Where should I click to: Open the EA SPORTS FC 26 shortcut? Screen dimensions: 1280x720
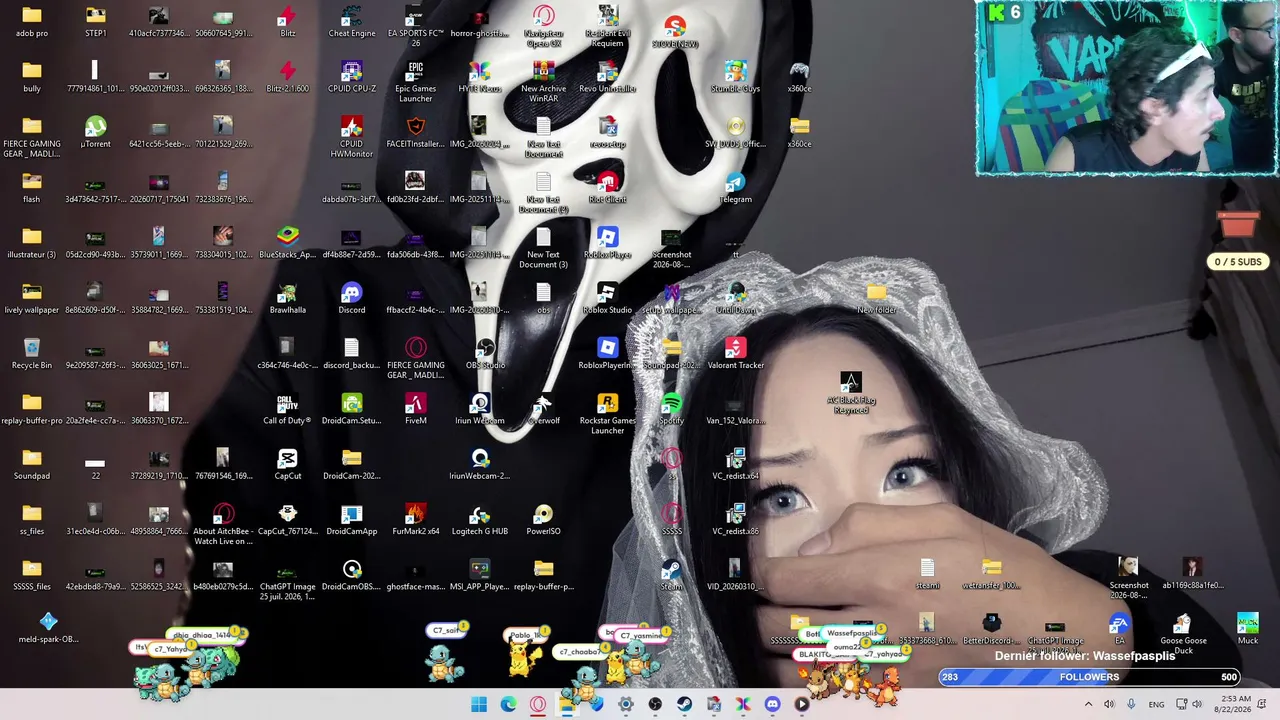416,27
